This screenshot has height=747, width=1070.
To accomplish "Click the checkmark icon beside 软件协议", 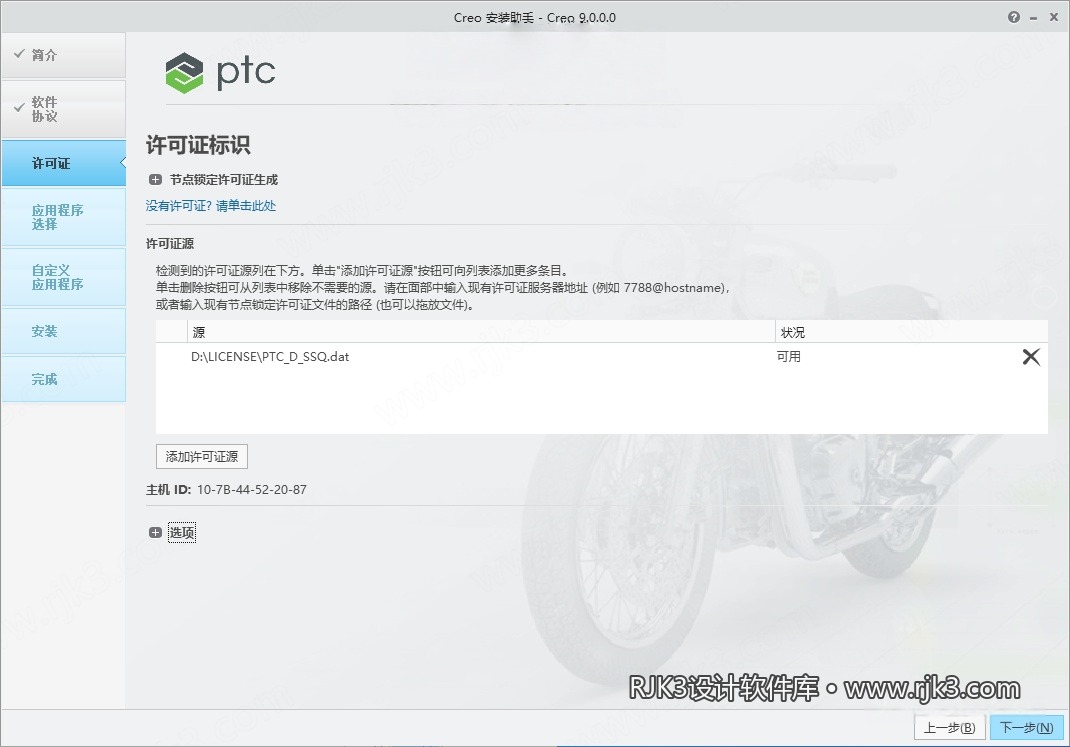I will pos(20,107).
